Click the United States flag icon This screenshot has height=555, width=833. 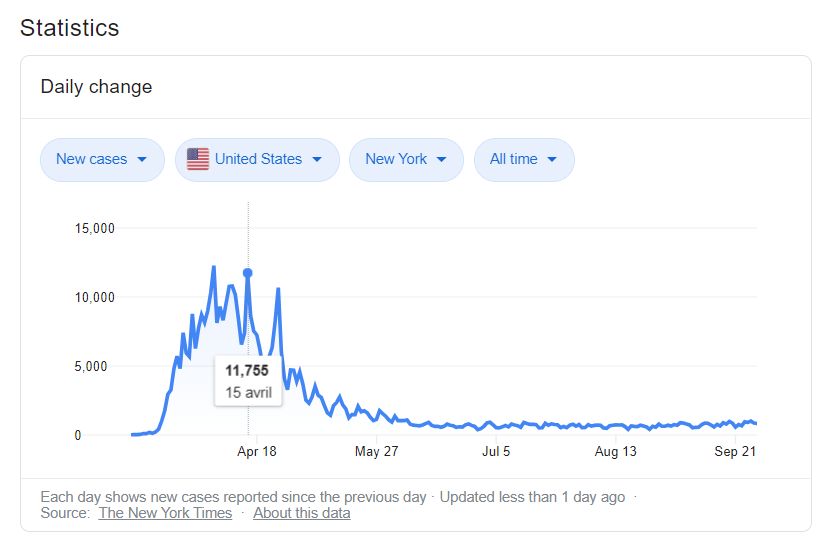click(x=198, y=159)
